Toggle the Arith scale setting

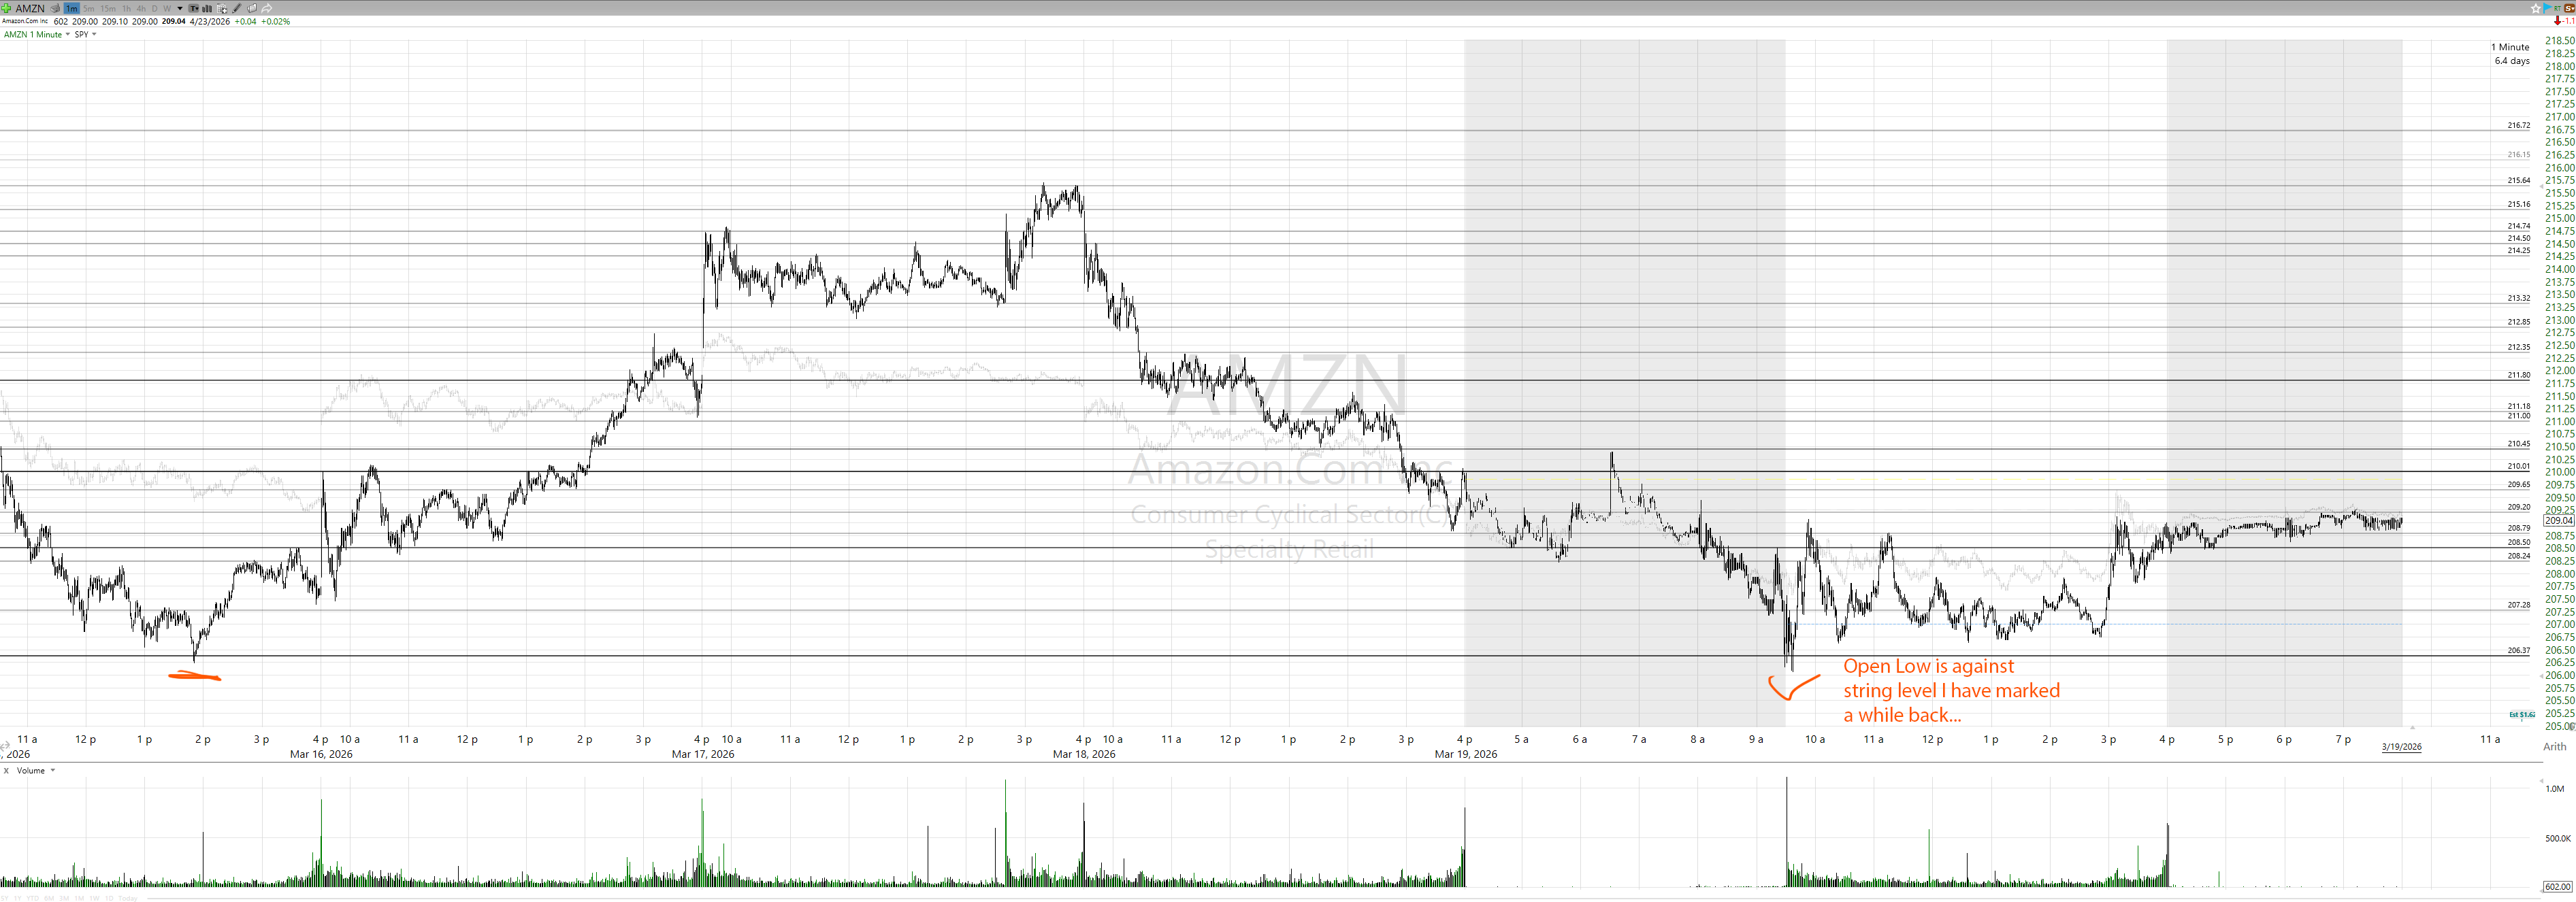(2554, 746)
